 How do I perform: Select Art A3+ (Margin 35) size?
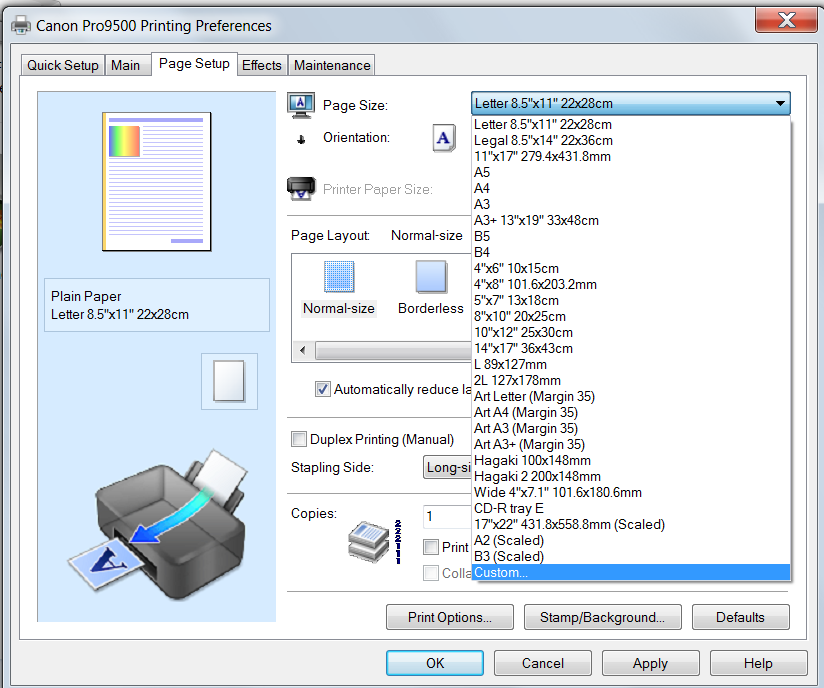click(x=631, y=445)
